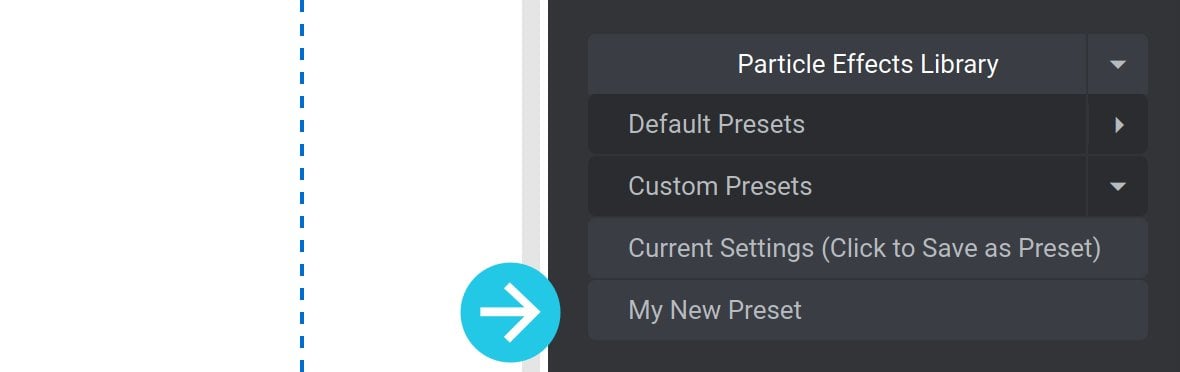The width and height of the screenshot is (1180, 372).
Task: Click the downward triangle beside Custom Presets
Action: click(x=1118, y=187)
